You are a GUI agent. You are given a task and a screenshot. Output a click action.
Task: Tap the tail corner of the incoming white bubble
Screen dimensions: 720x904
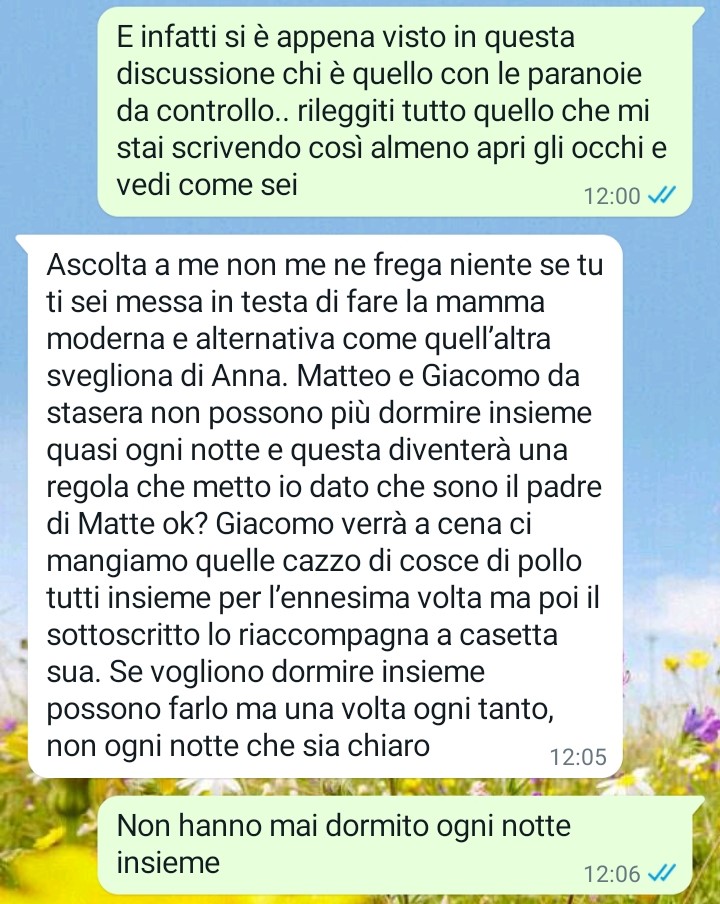coord(22,241)
